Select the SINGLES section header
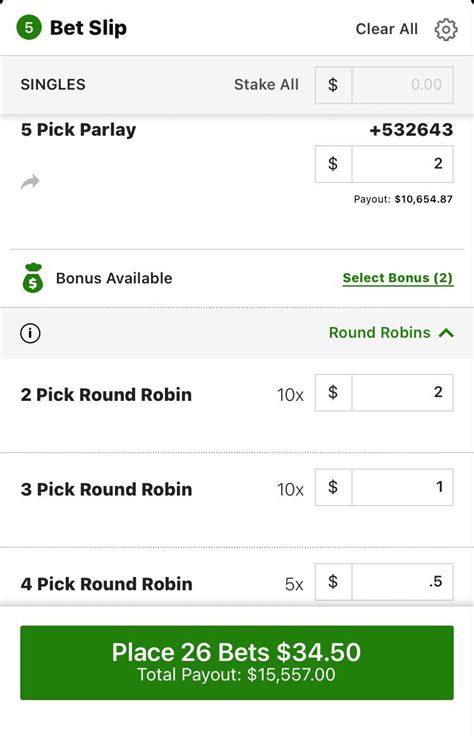The height and width of the screenshot is (743, 474). pos(53,84)
